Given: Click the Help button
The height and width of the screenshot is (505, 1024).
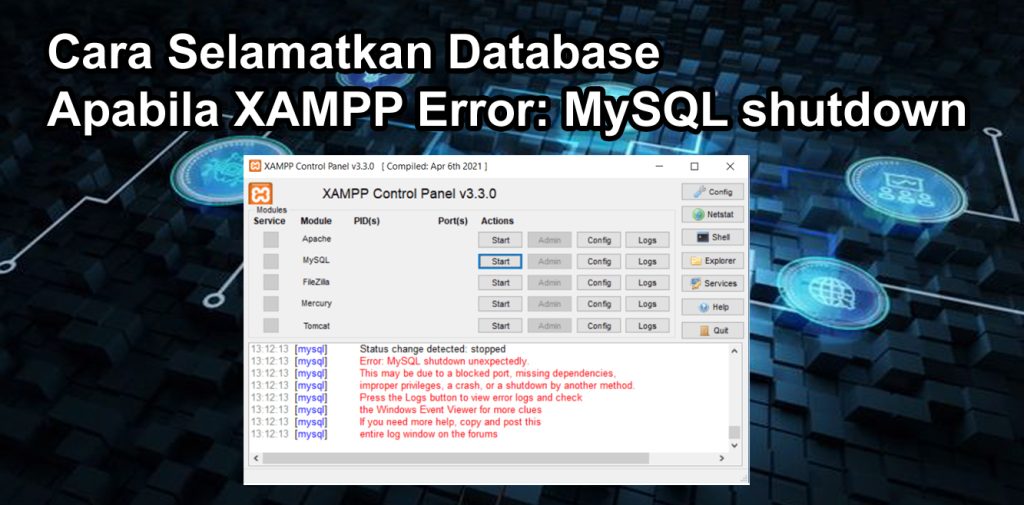Looking at the screenshot, I should point(712,307).
